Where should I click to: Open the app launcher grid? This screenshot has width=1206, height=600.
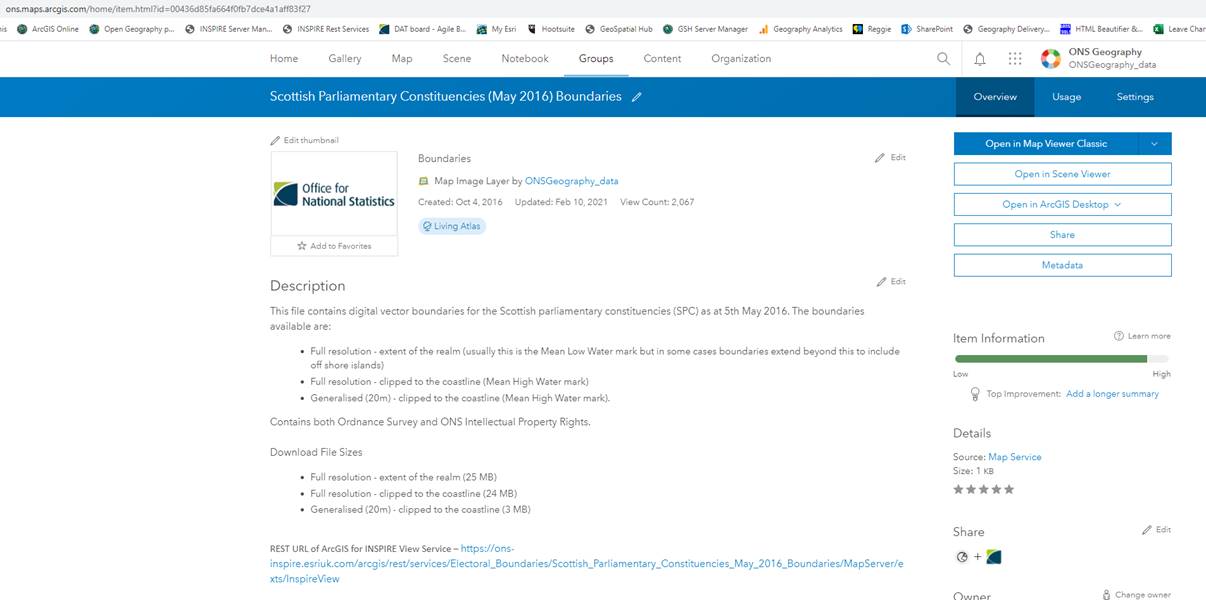coord(1015,59)
